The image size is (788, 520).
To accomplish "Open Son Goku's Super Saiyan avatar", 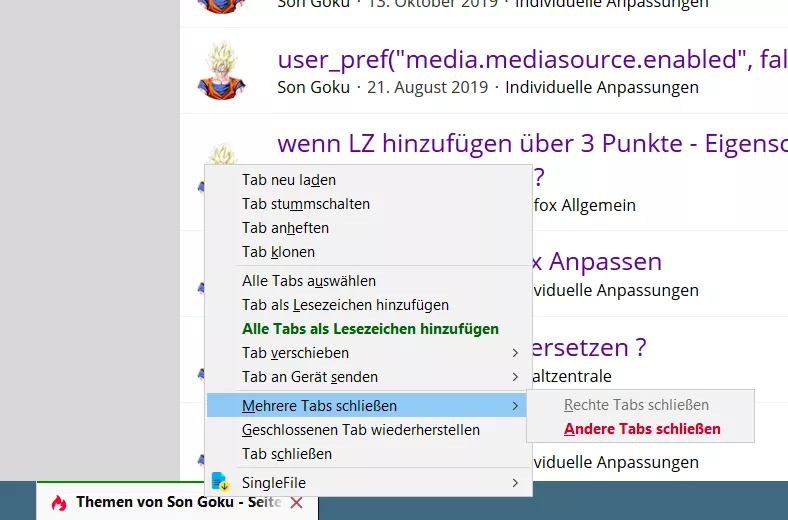I will coord(222,70).
